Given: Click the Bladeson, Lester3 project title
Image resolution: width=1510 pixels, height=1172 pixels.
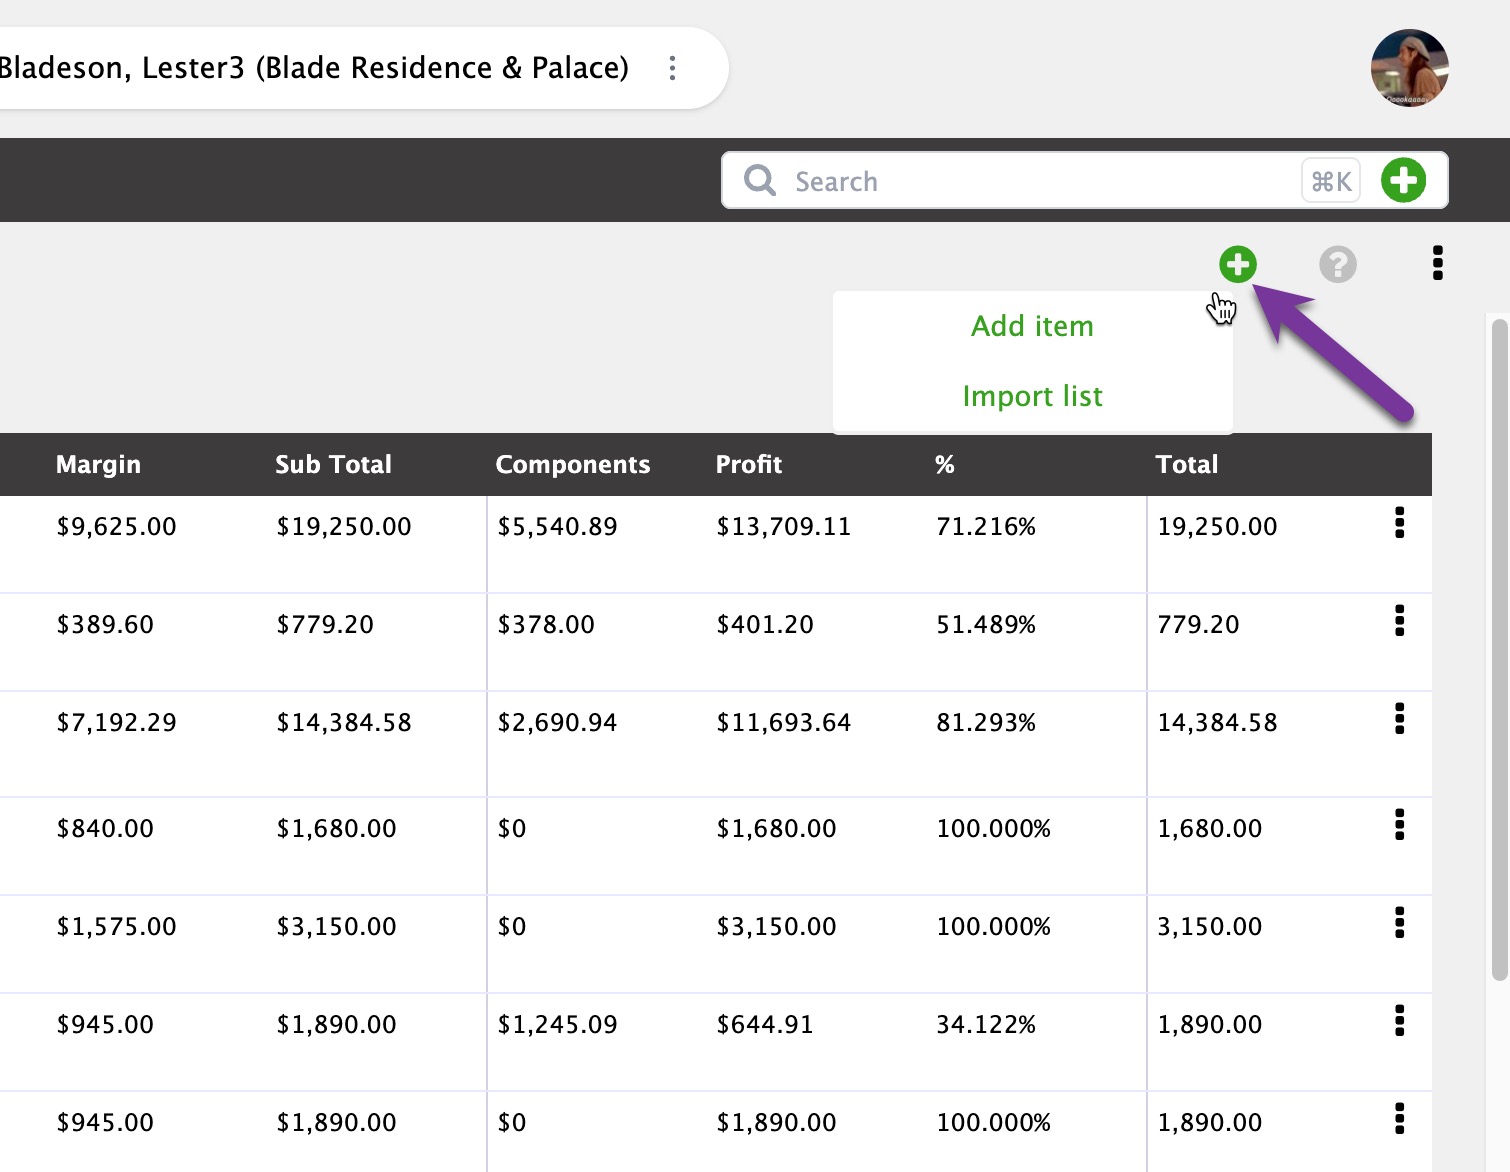Looking at the screenshot, I should [314, 68].
